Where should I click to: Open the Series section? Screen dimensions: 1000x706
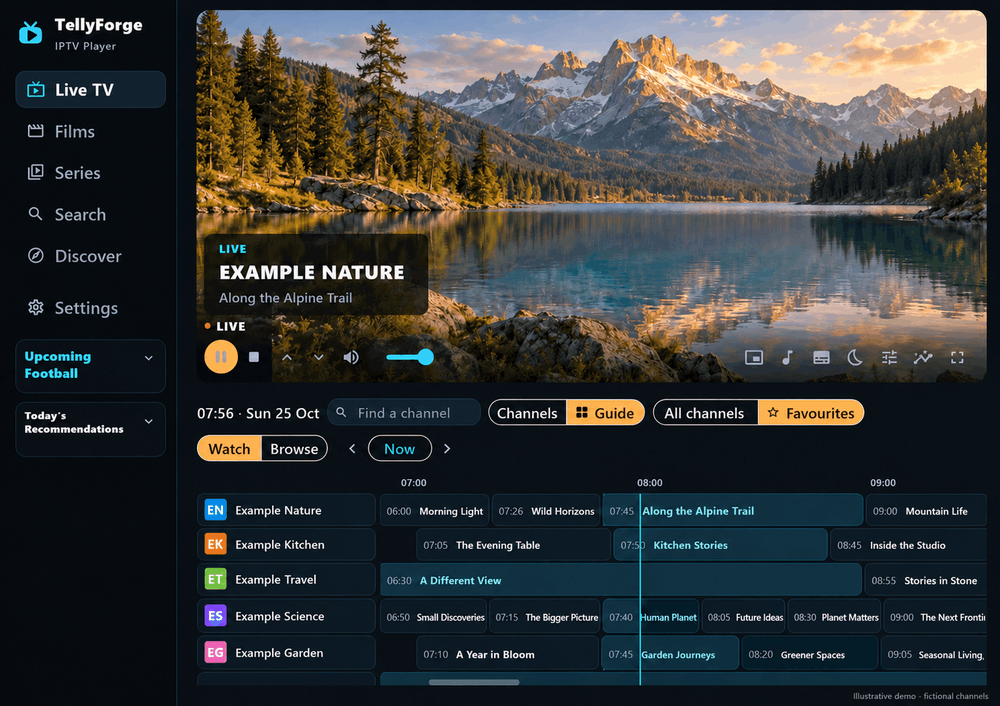pos(91,173)
